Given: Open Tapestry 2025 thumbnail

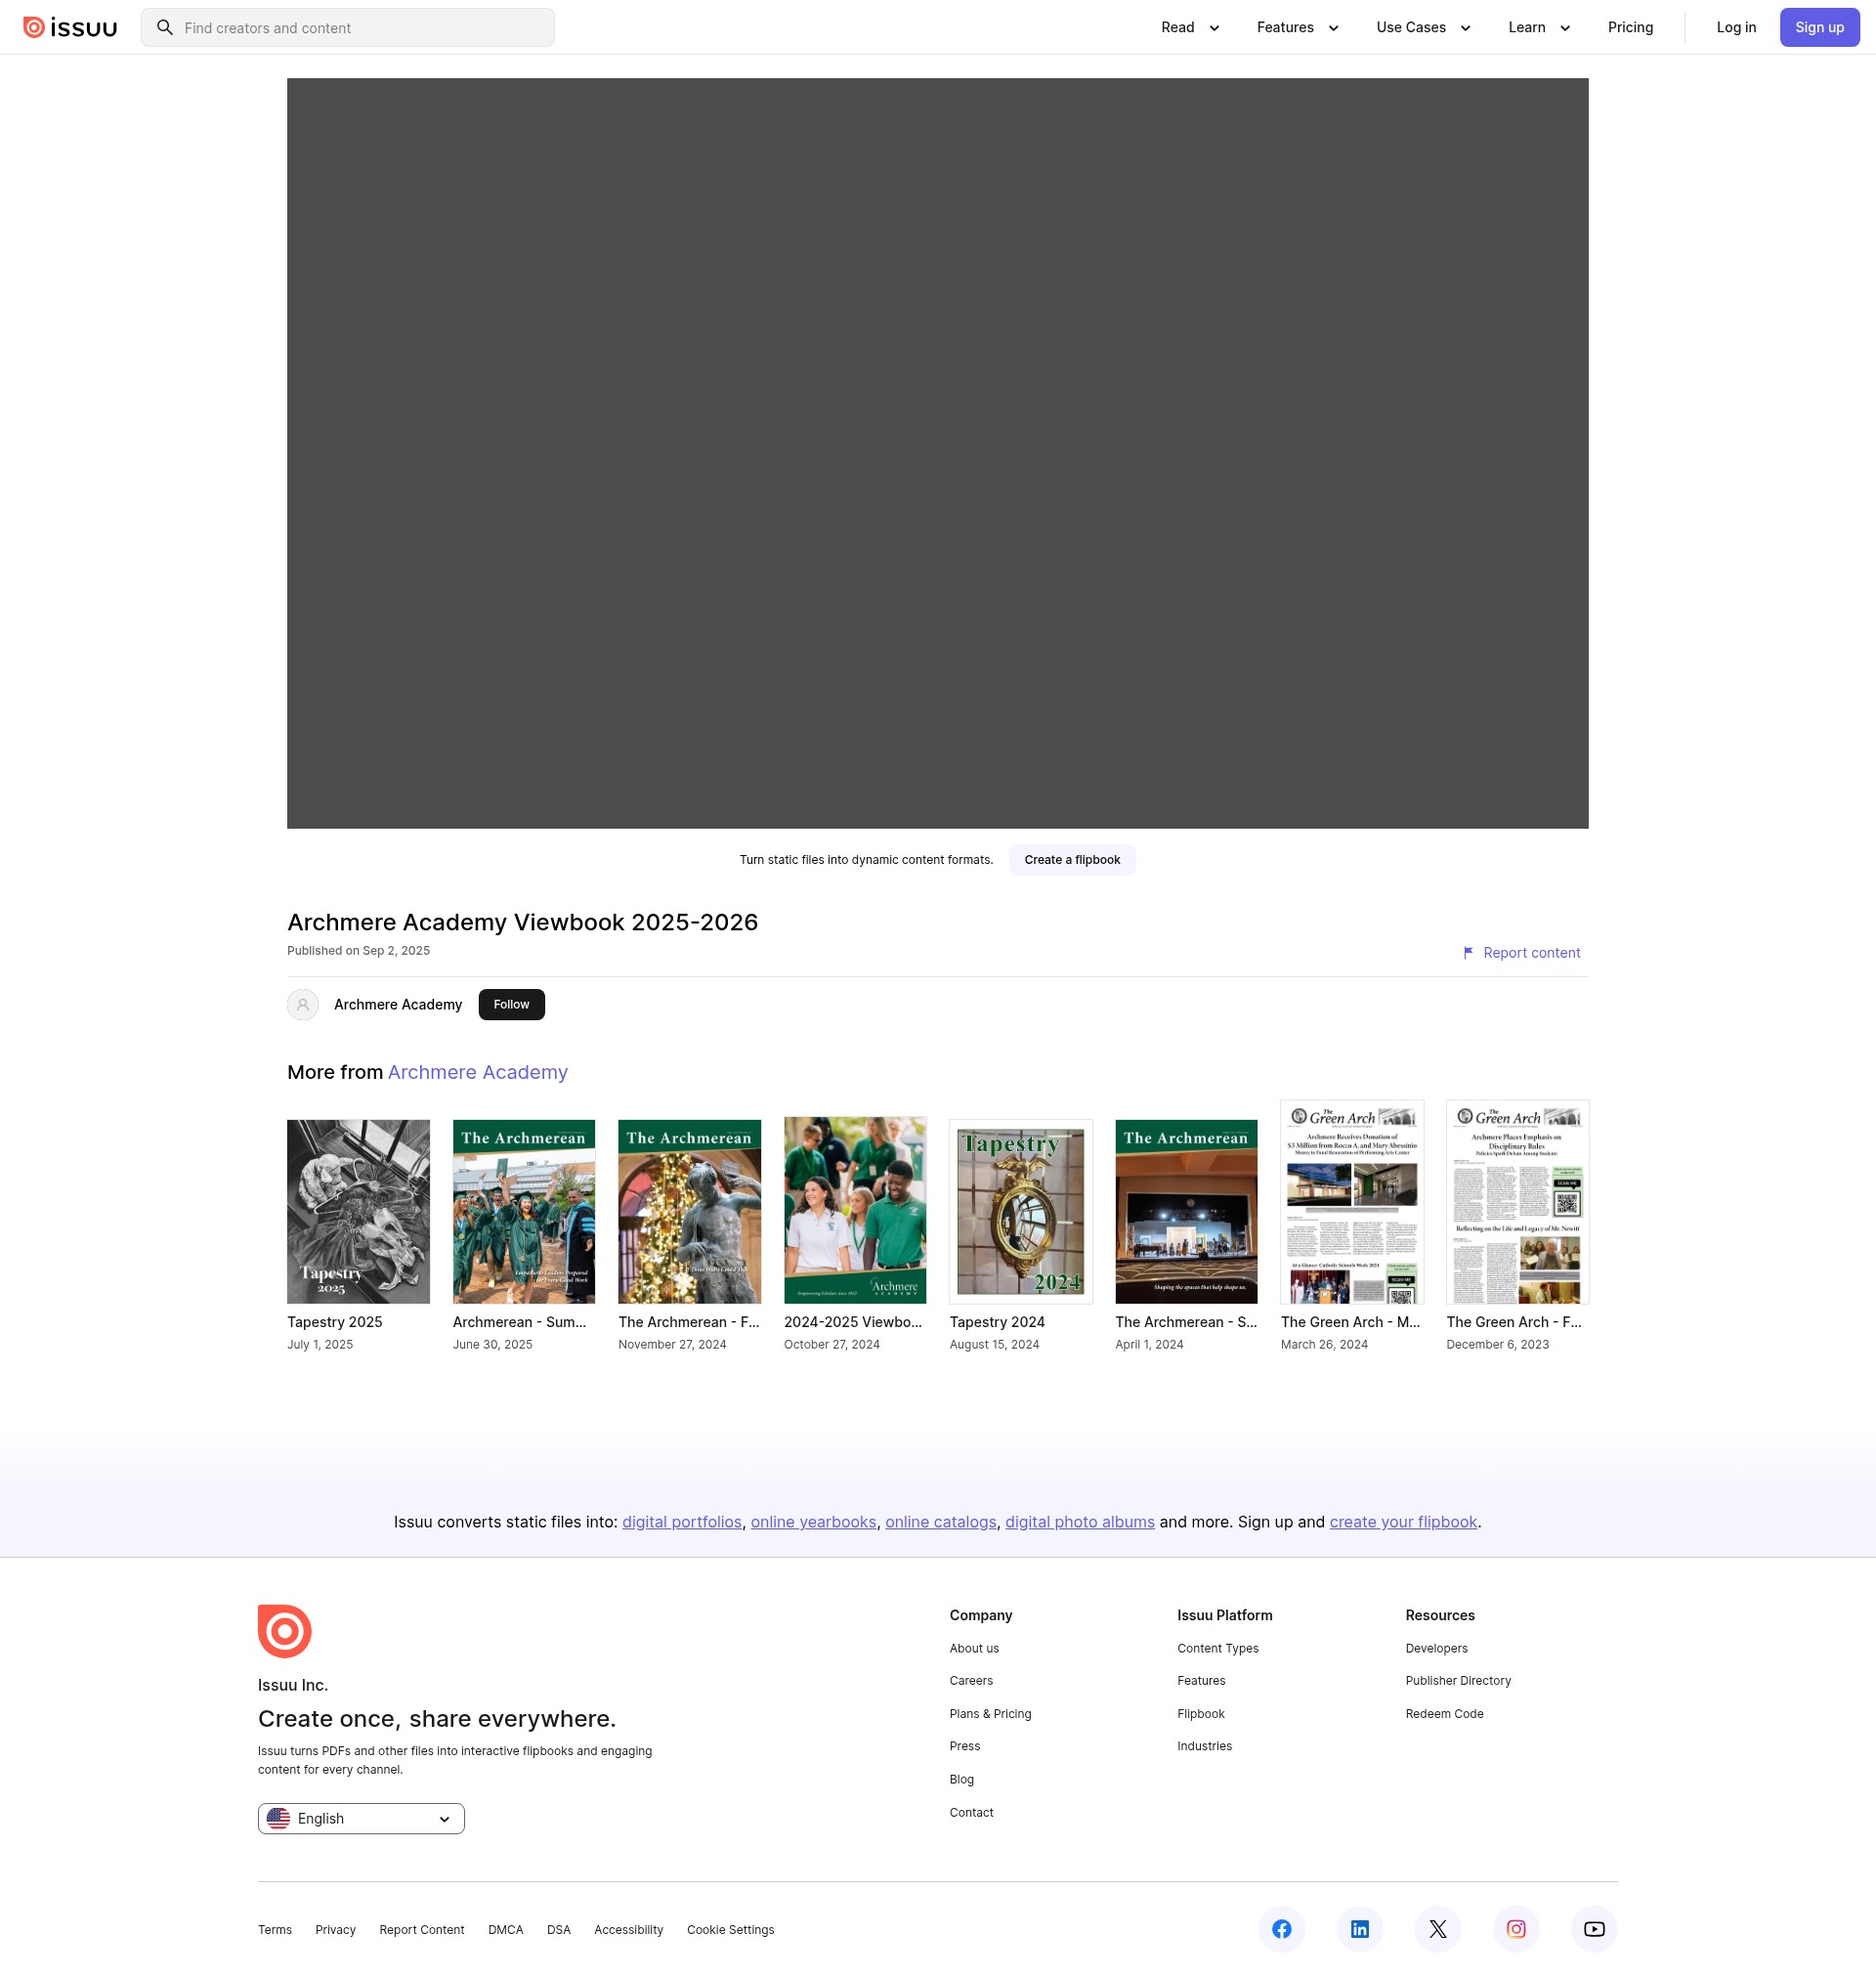Looking at the screenshot, I should click(x=358, y=1211).
